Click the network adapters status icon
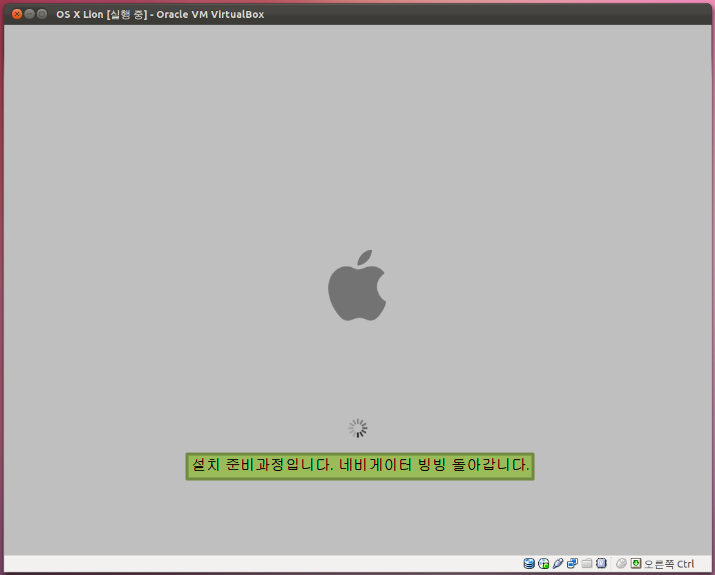Image resolution: width=715 pixels, height=575 pixels. (572, 564)
